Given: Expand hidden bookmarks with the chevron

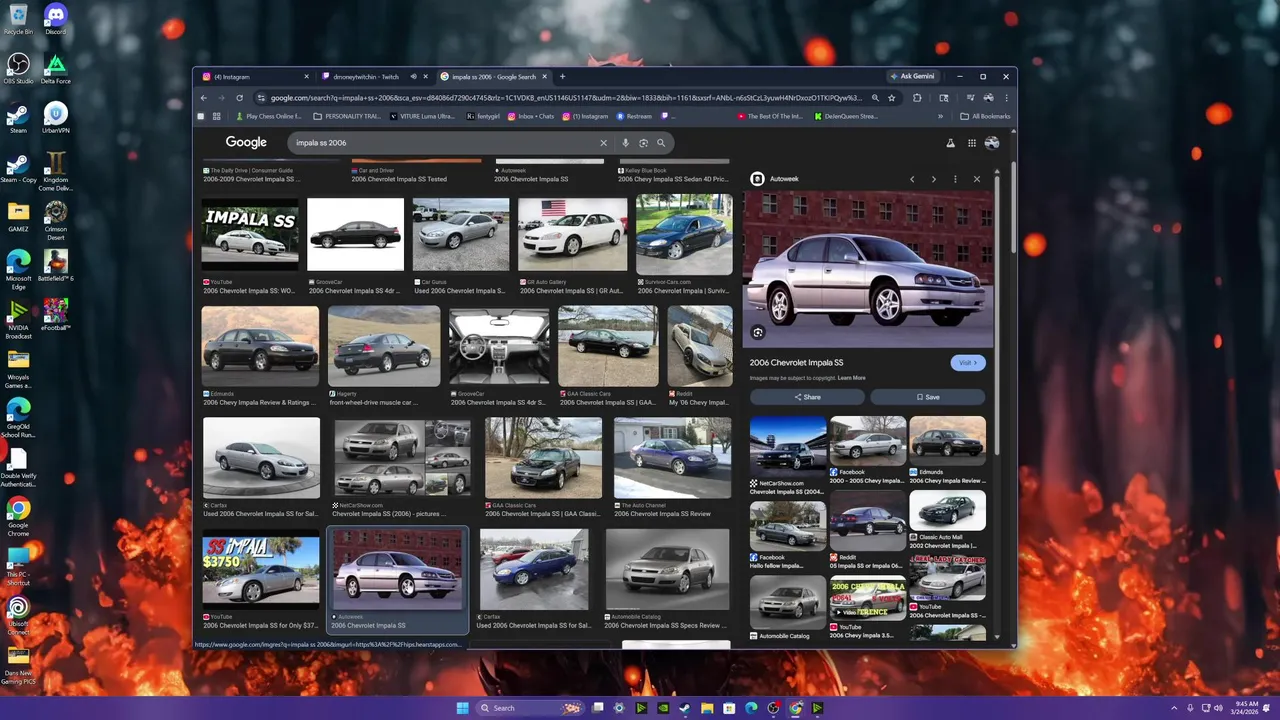Looking at the screenshot, I should pyautogui.click(x=940, y=116).
